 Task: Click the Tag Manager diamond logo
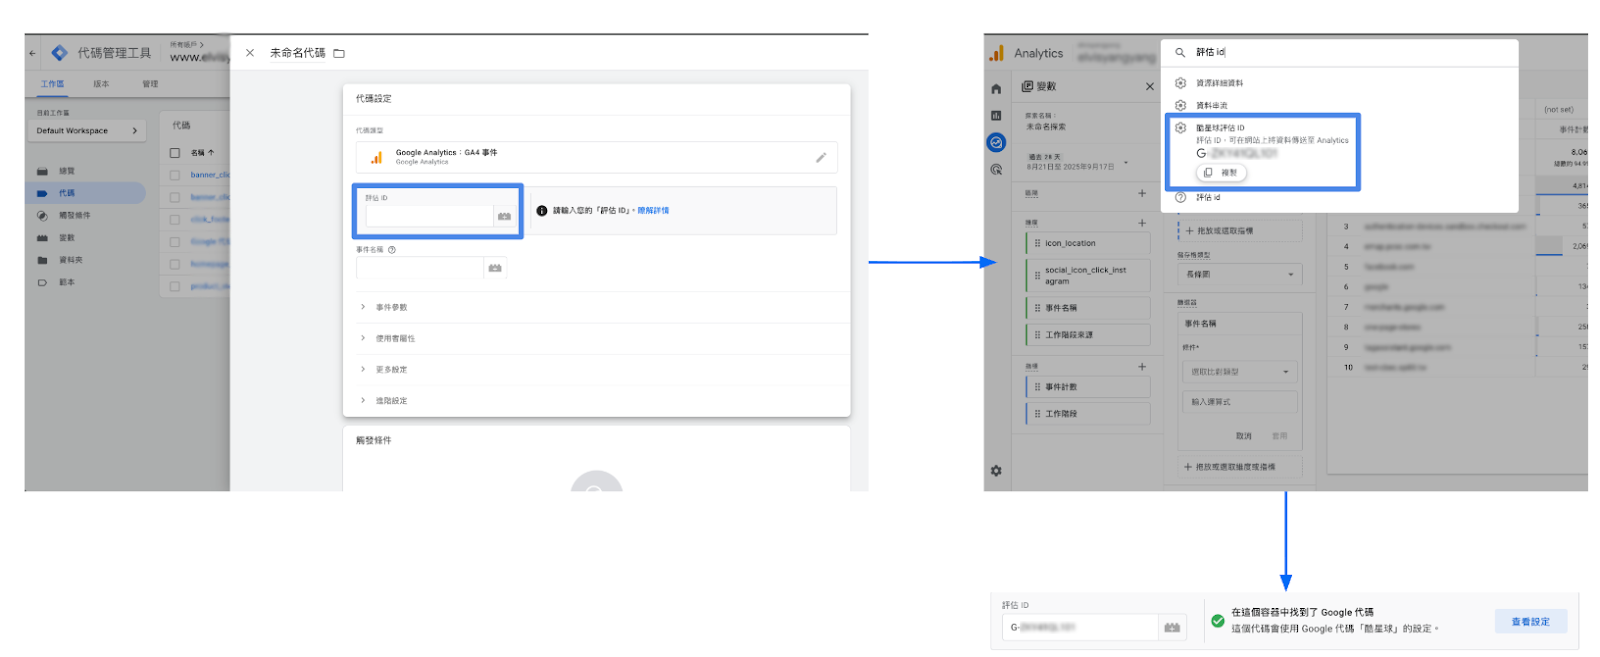point(60,53)
